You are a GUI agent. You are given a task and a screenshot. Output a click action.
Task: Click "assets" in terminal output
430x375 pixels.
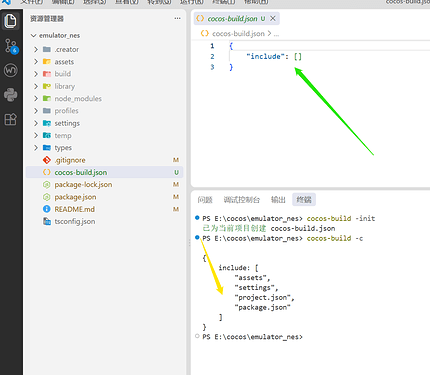[250, 278]
